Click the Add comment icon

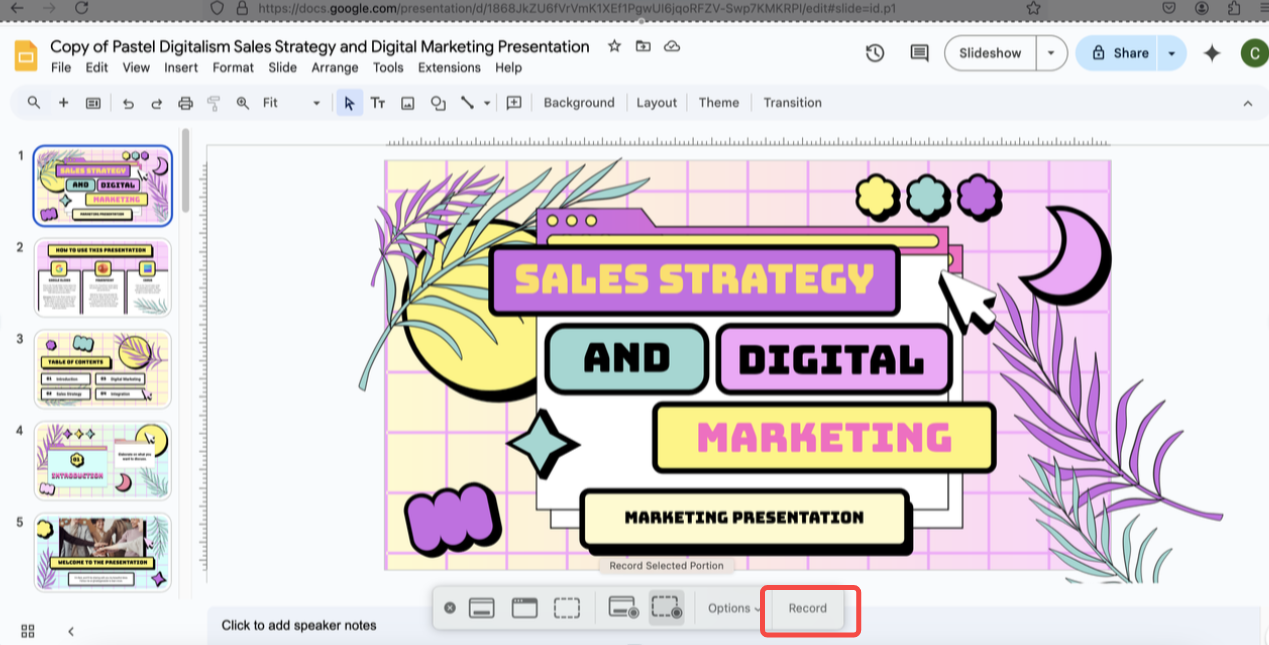tap(514, 103)
